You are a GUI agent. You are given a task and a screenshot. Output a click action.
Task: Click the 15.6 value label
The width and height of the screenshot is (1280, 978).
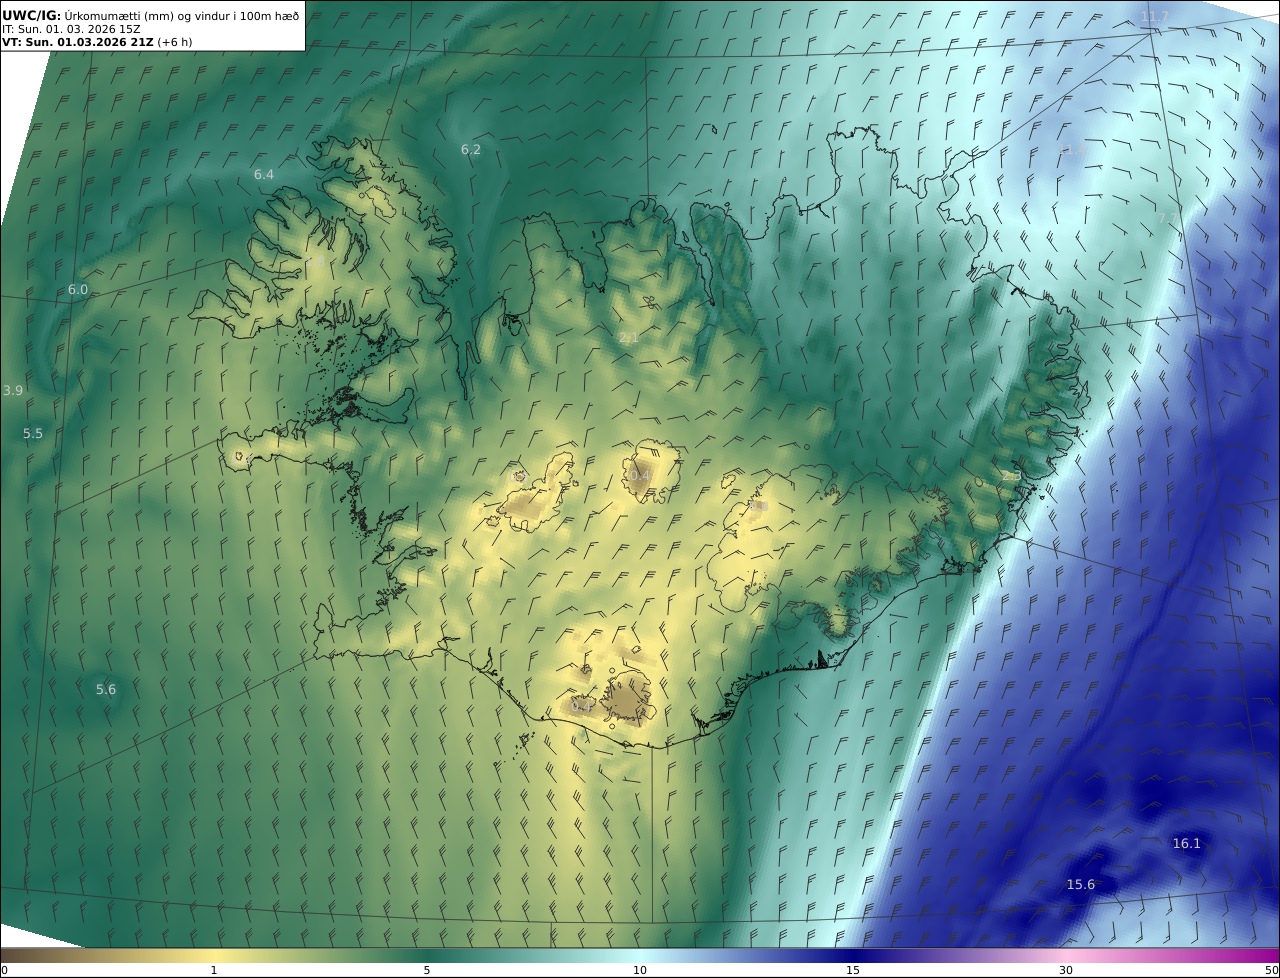click(x=1081, y=884)
